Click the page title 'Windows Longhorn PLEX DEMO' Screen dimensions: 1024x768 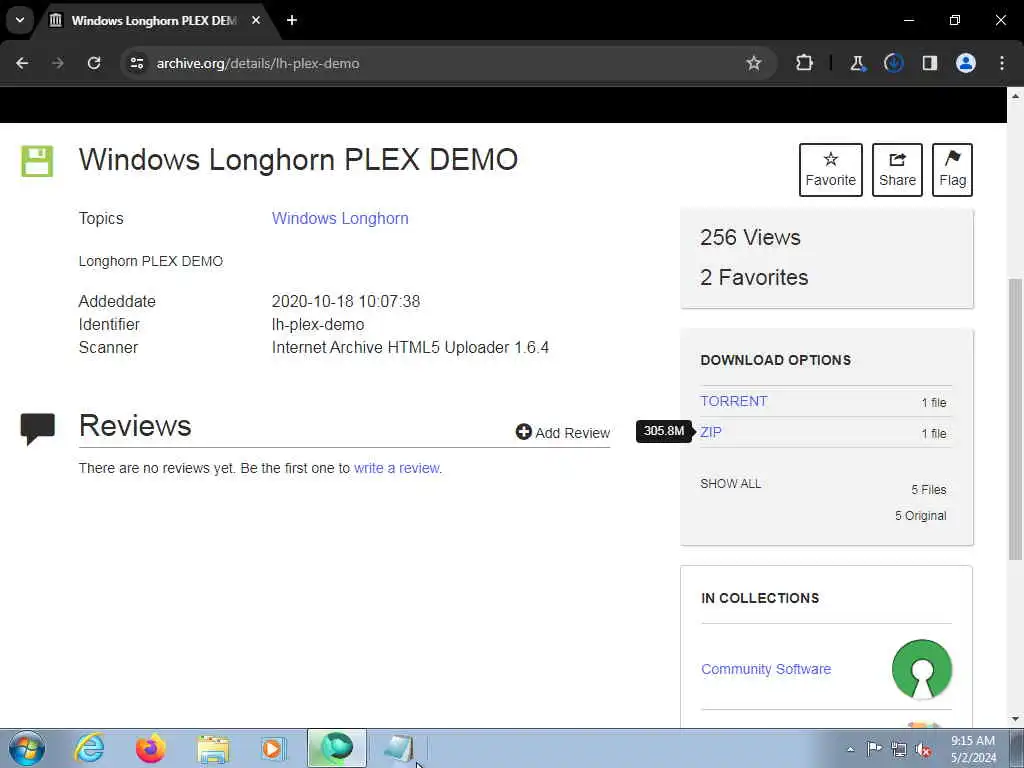(x=298, y=160)
